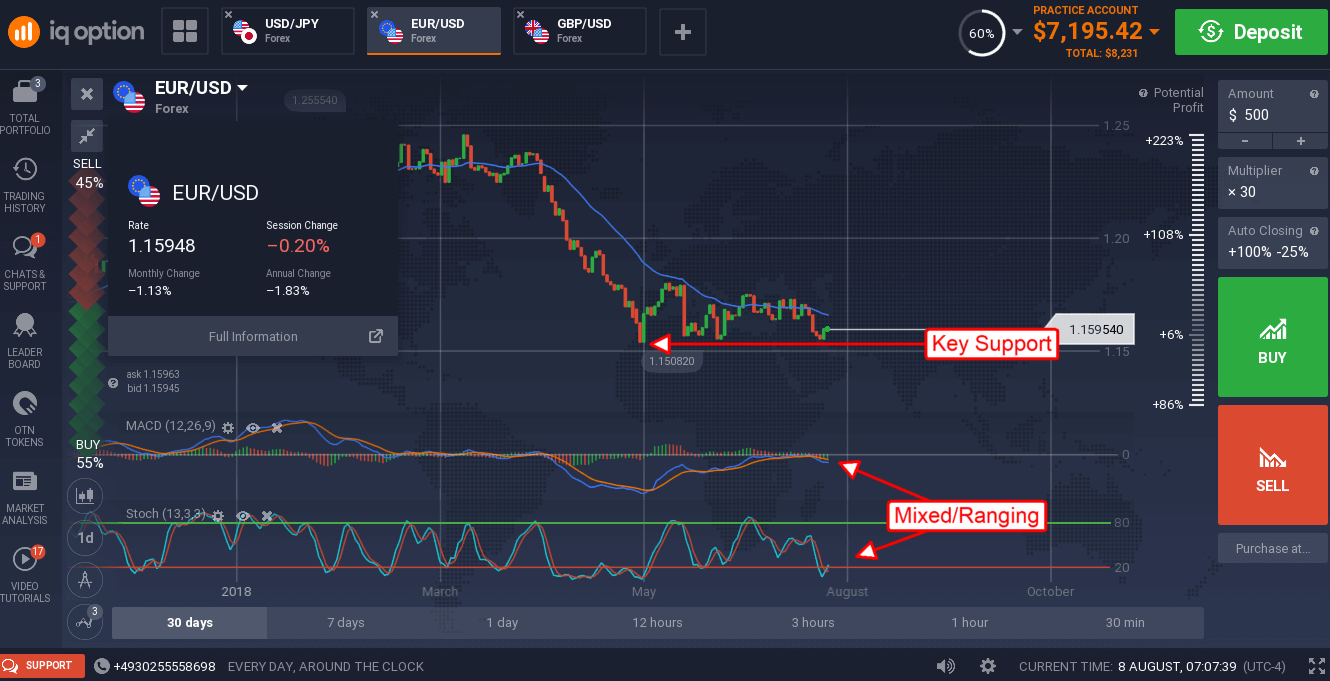
Task: Open the drawing tools compass icon
Action: (86, 580)
